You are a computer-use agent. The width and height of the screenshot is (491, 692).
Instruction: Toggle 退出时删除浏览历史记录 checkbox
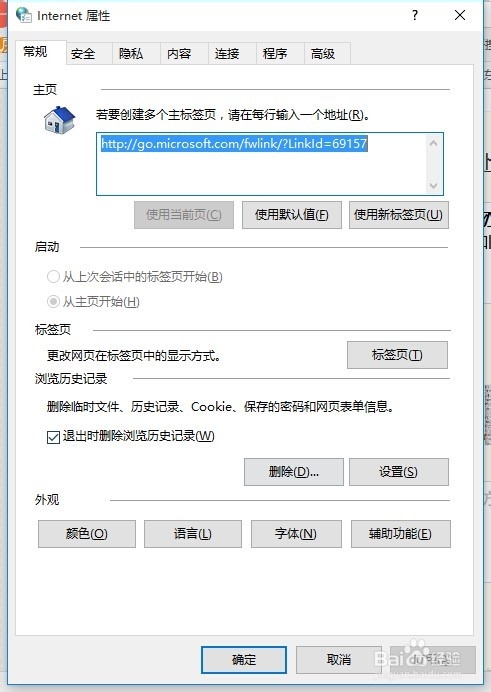(x=53, y=437)
